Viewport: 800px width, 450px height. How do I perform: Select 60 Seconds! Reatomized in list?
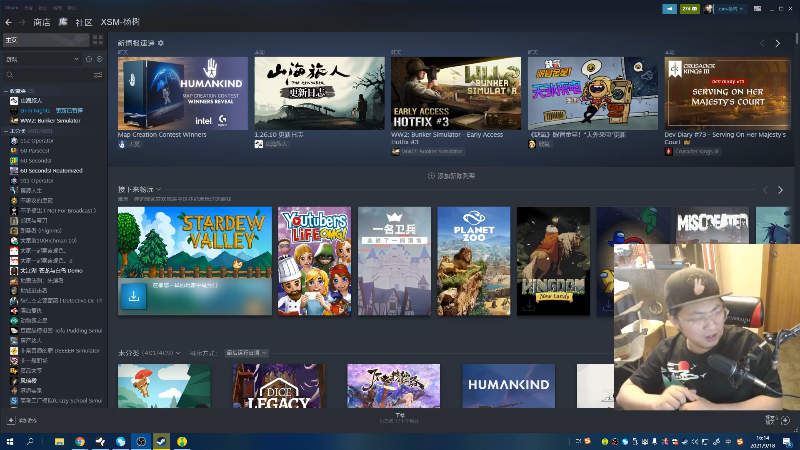pyautogui.click(x=51, y=171)
